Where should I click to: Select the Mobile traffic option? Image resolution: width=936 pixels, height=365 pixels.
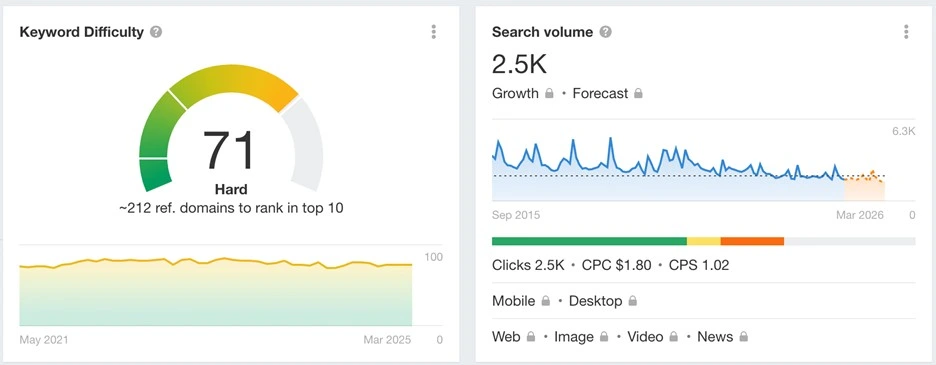[521, 301]
